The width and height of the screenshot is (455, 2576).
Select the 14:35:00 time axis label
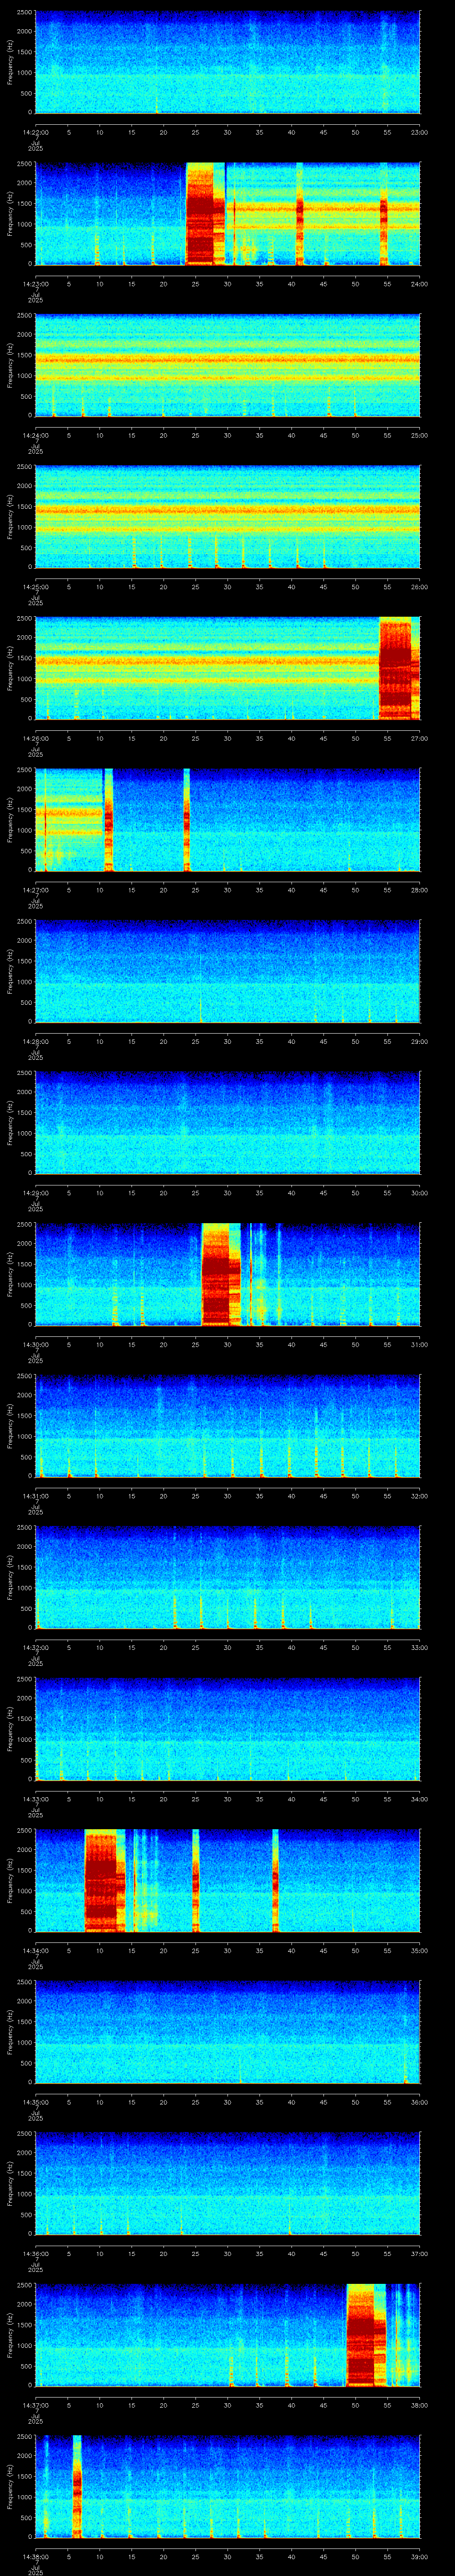tap(35, 2102)
